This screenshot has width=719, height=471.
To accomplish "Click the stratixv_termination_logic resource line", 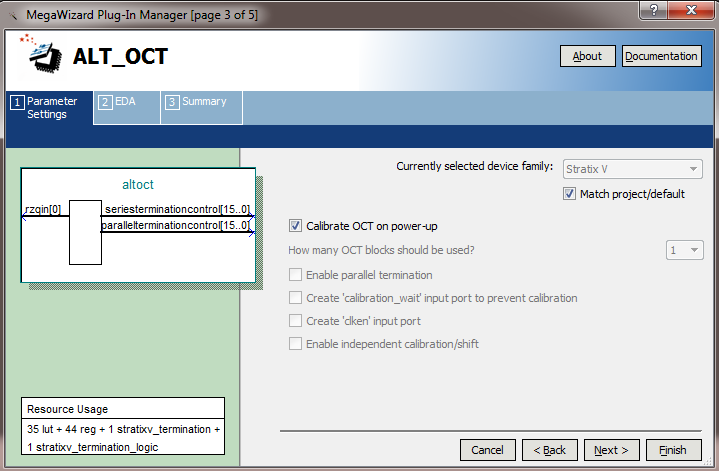I will (93, 447).
